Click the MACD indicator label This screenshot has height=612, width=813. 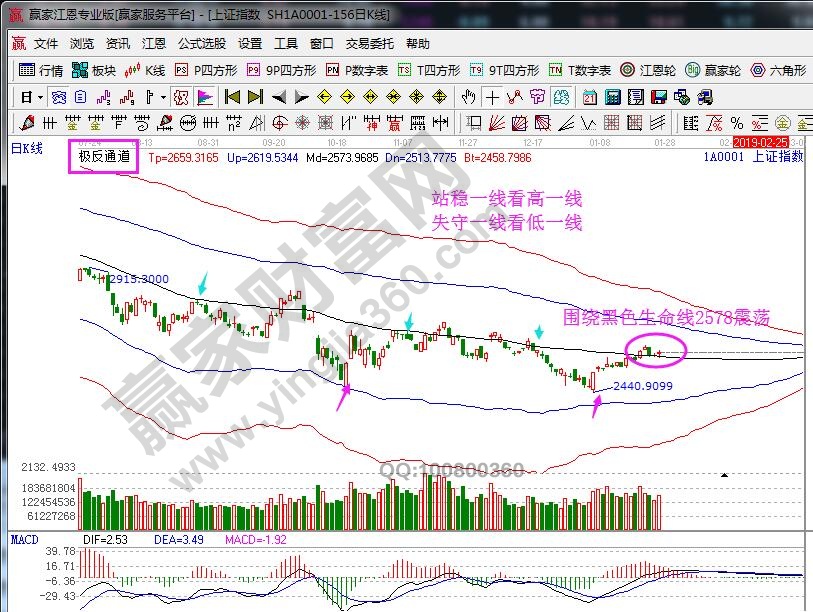(x=25, y=540)
